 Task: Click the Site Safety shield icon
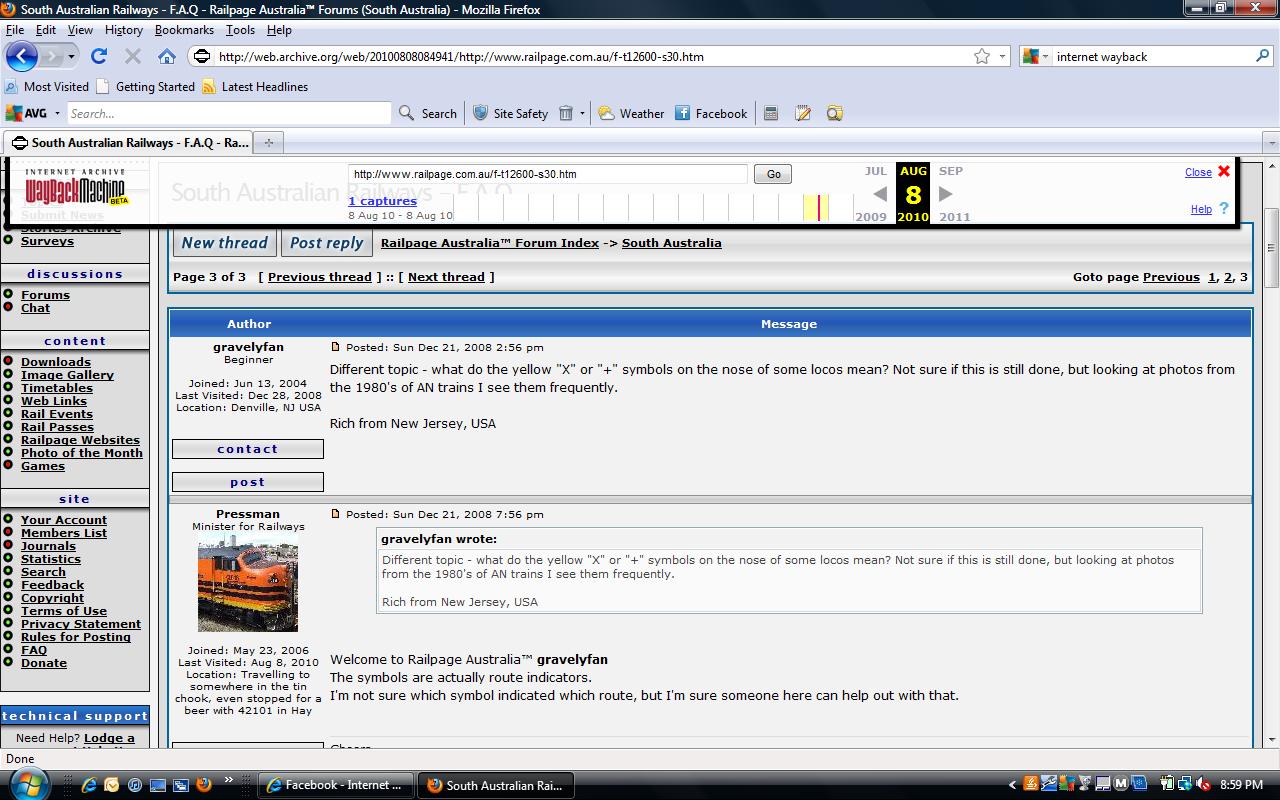pyautogui.click(x=481, y=113)
